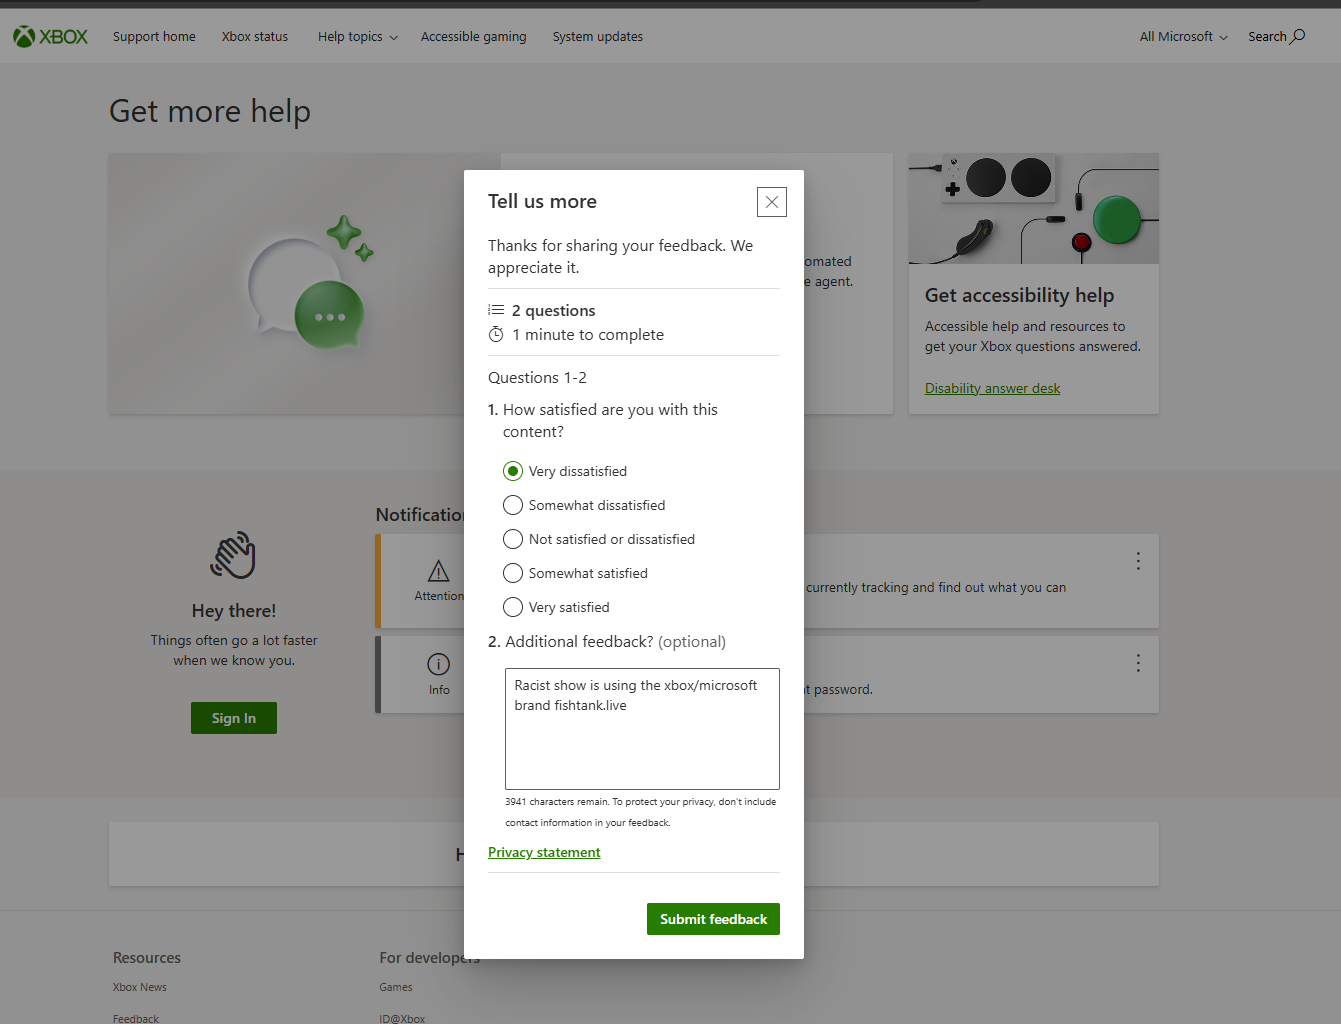Viewport: 1341px width, 1024px height.
Task: Click the 'Hey there!' heading
Action: pyautogui.click(x=234, y=611)
